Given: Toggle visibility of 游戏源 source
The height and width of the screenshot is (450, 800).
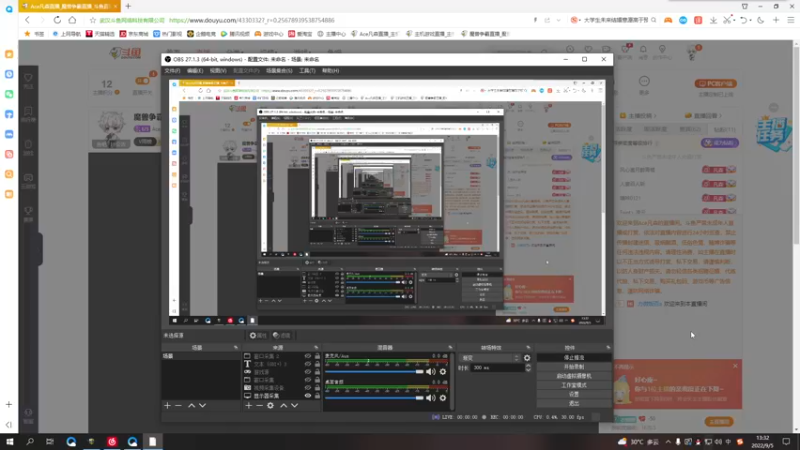Looking at the screenshot, I should (x=308, y=372).
